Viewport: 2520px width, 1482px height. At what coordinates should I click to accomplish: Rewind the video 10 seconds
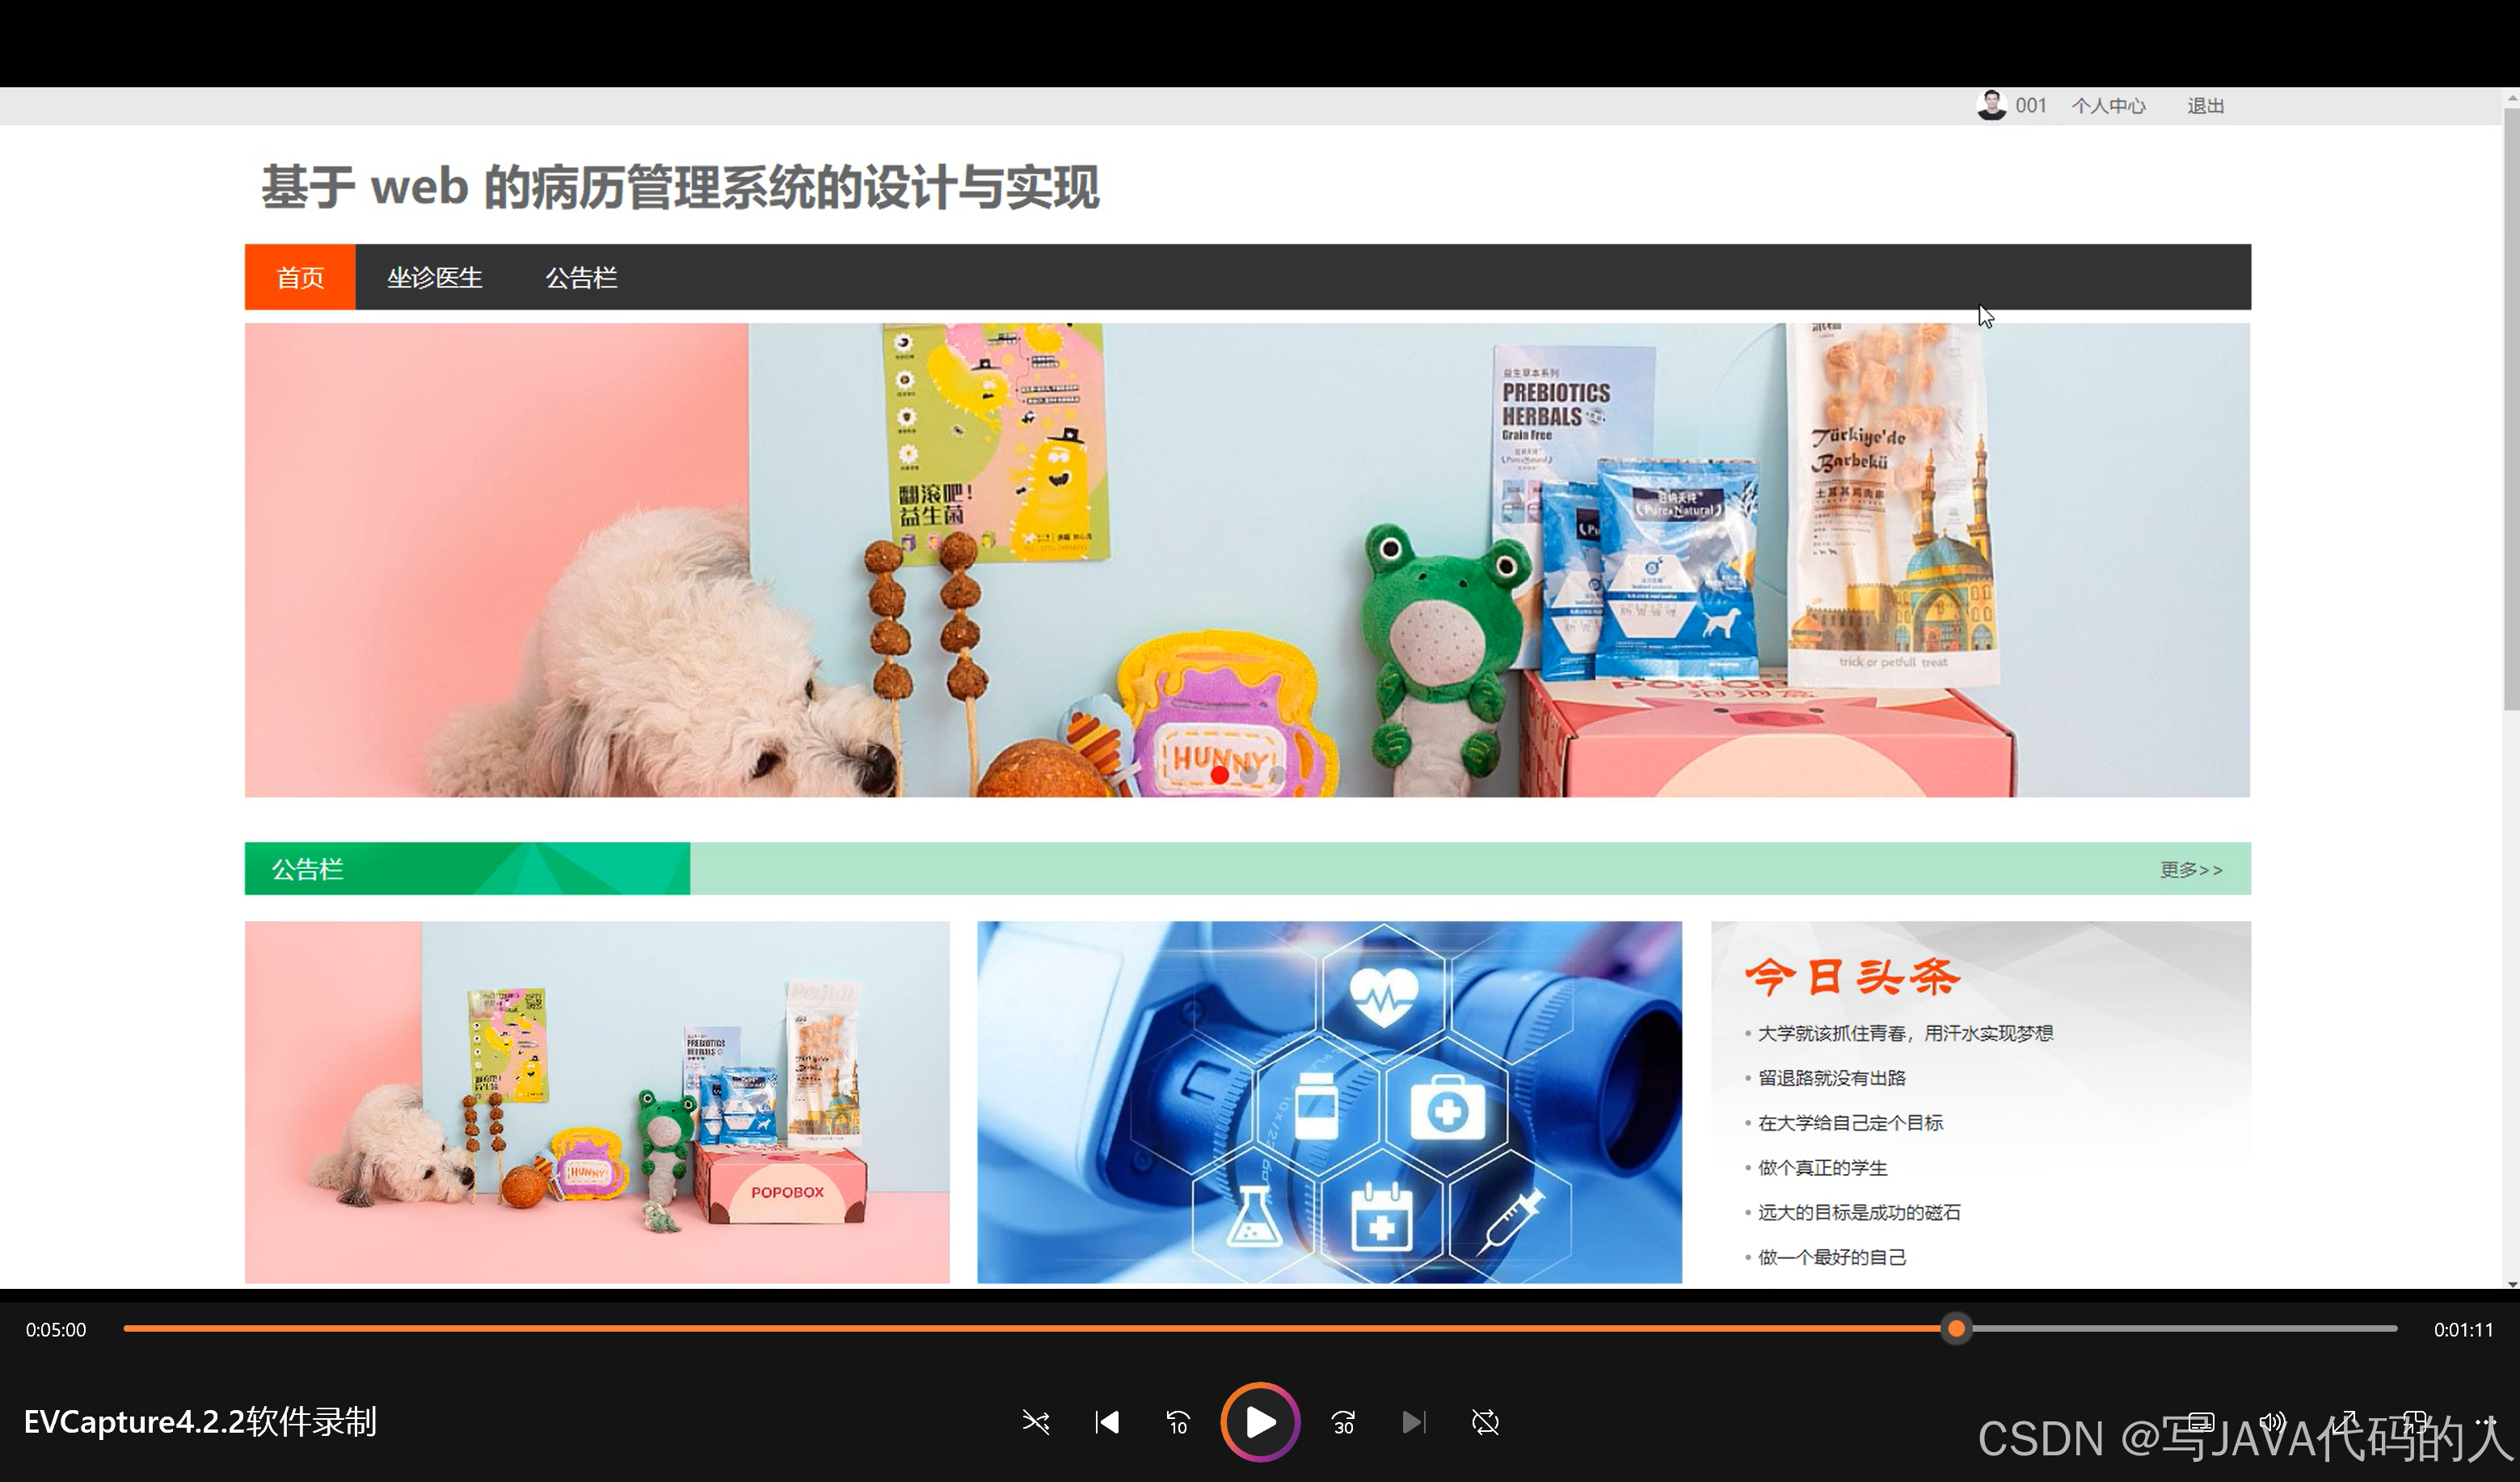[x=1178, y=1421]
